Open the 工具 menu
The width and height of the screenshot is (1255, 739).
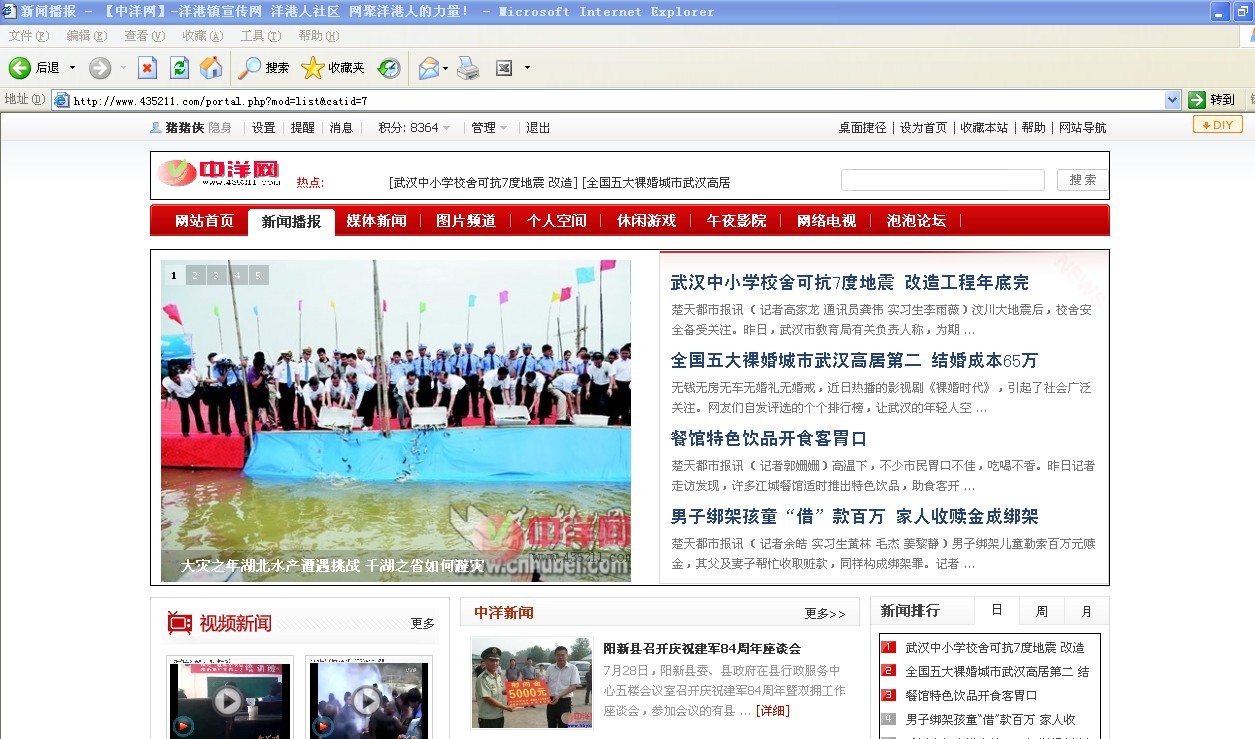260,36
